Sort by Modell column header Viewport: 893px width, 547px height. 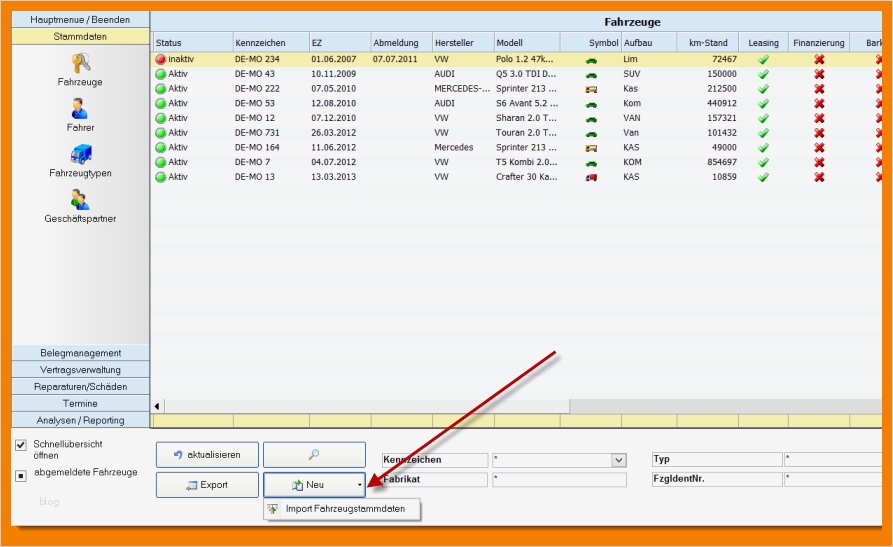(527, 43)
